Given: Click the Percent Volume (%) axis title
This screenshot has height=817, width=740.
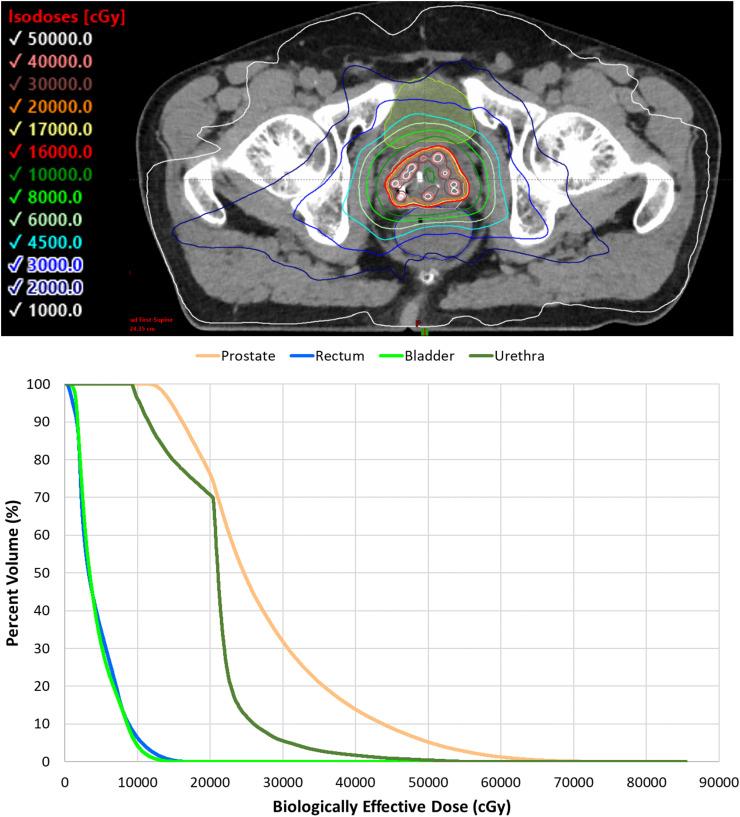Looking at the screenshot, I should [13, 573].
